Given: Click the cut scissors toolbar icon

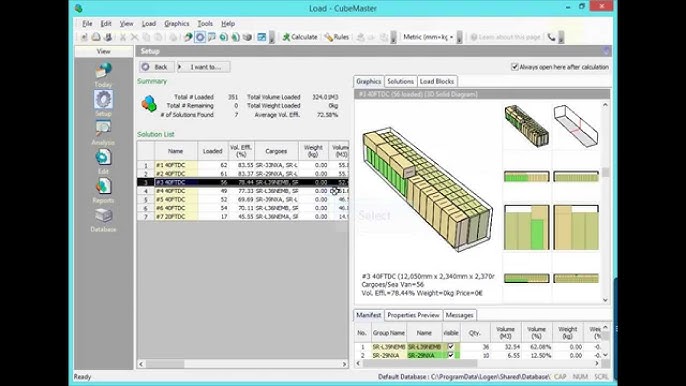Looking at the screenshot, I should [x=123, y=37].
